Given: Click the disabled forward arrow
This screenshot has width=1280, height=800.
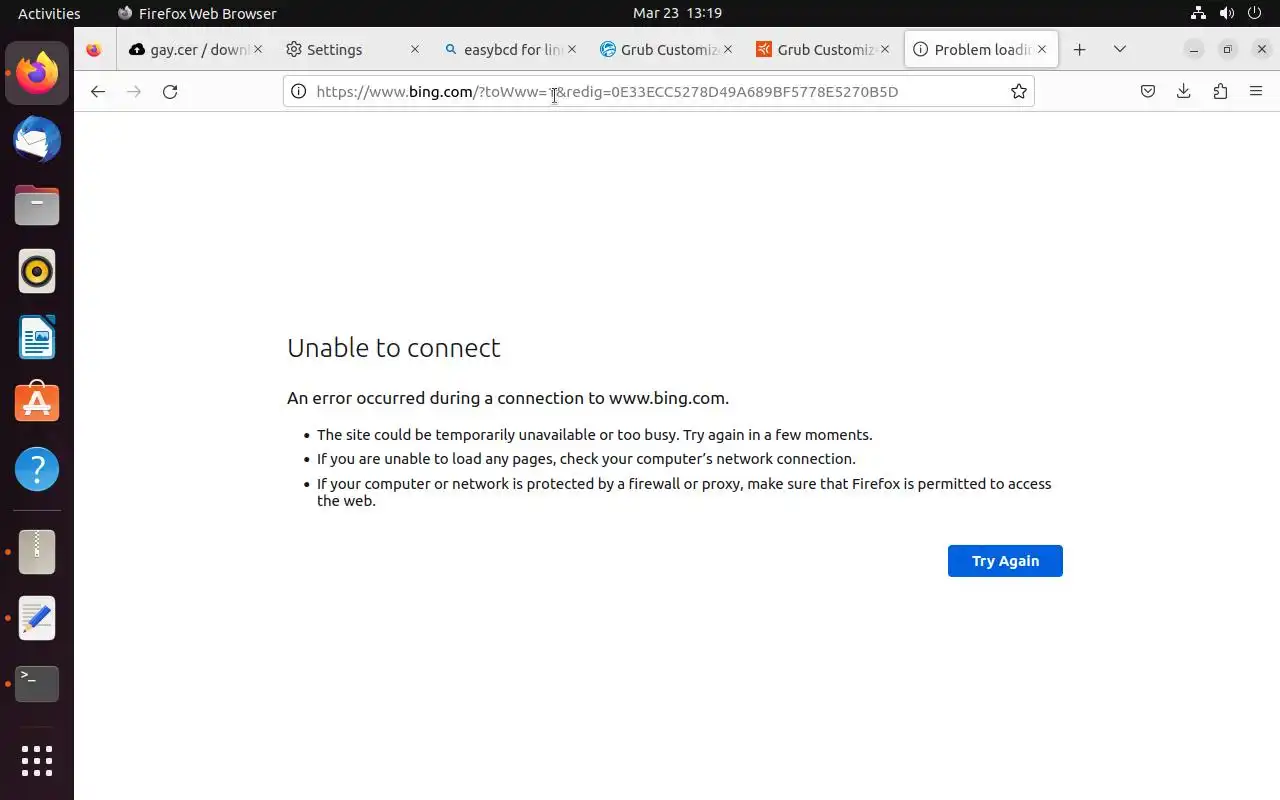Looking at the screenshot, I should coord(134,92).
